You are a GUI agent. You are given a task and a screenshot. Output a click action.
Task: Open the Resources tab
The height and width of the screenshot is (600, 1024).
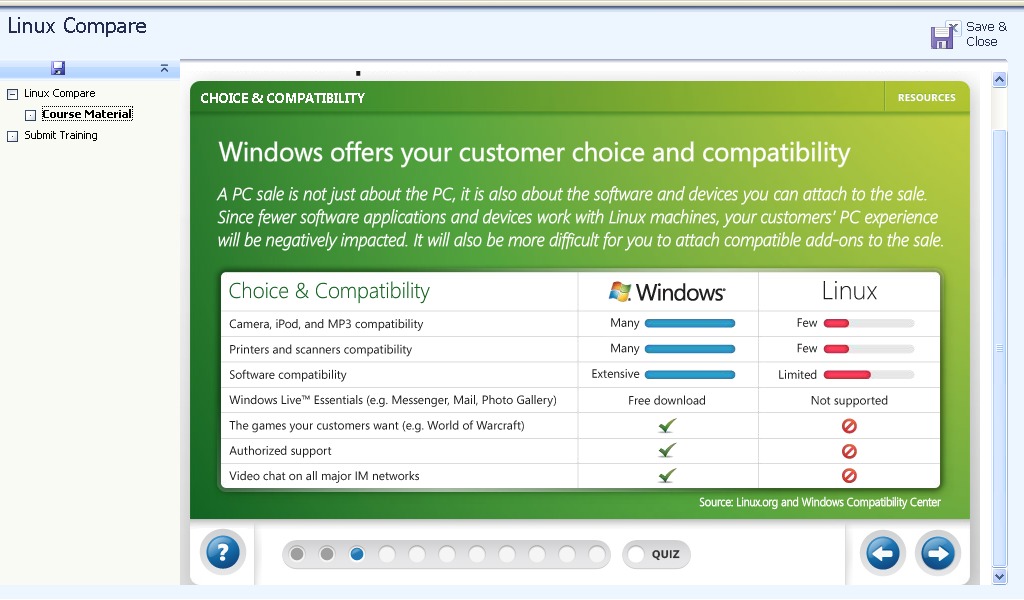926,97
